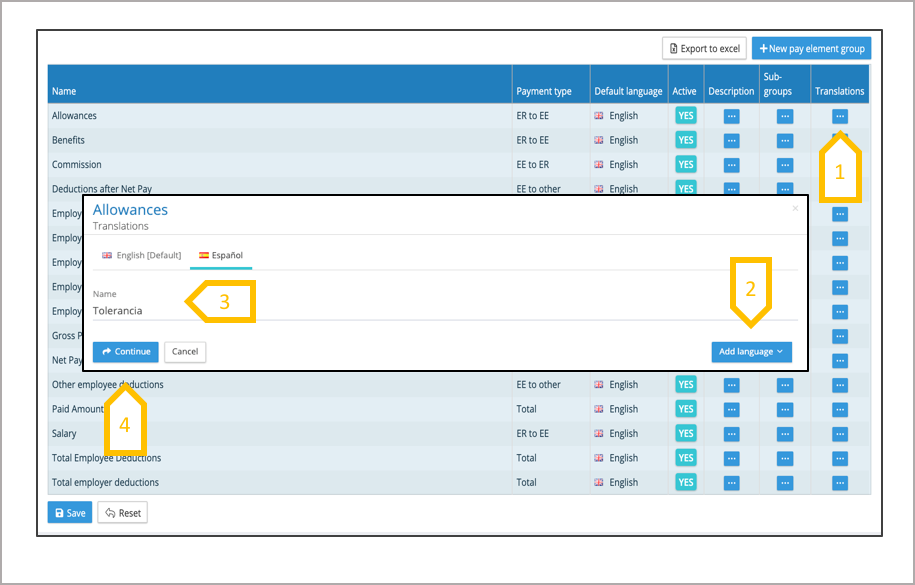The image size is (915, 585).
Task: Switch to the English [Default] tab
Action: coord(142,256)
